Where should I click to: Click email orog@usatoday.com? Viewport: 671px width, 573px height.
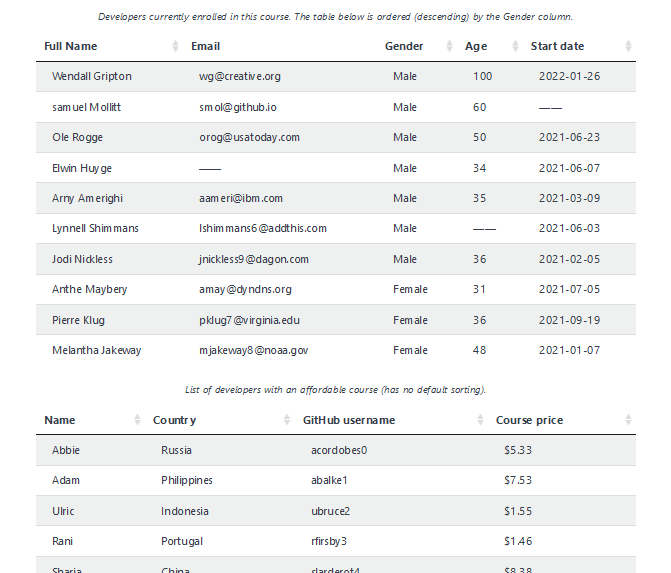click(x=249, y=138)
